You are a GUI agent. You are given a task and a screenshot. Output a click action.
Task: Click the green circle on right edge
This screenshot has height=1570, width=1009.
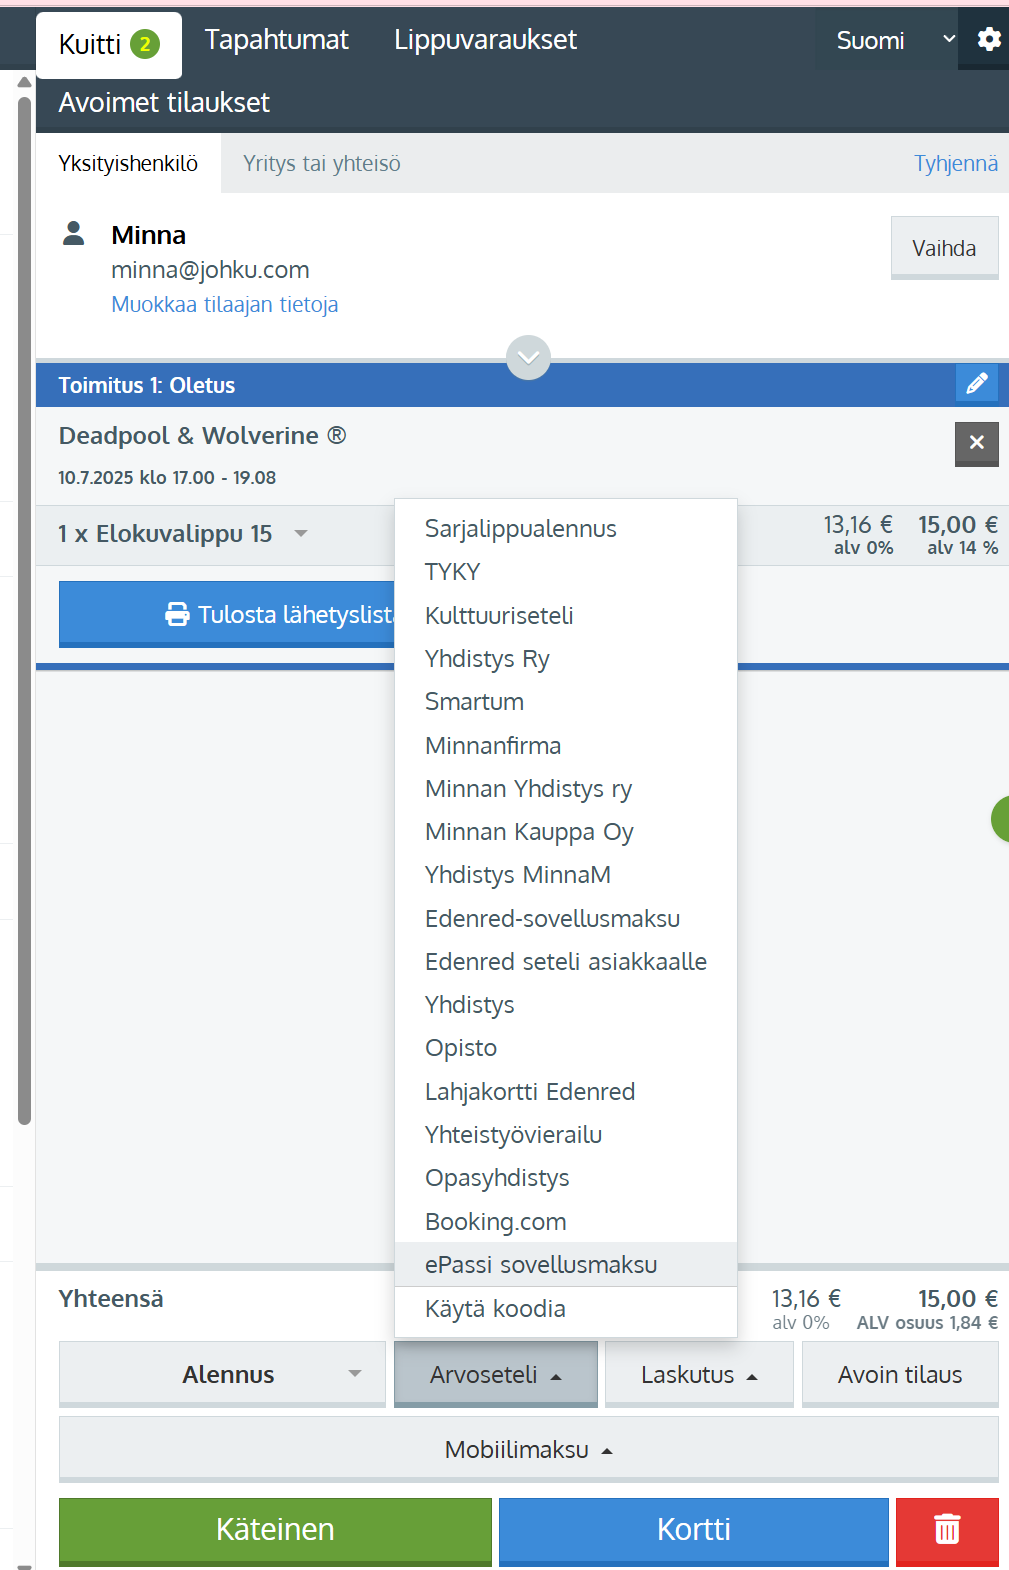(1000, 819)
